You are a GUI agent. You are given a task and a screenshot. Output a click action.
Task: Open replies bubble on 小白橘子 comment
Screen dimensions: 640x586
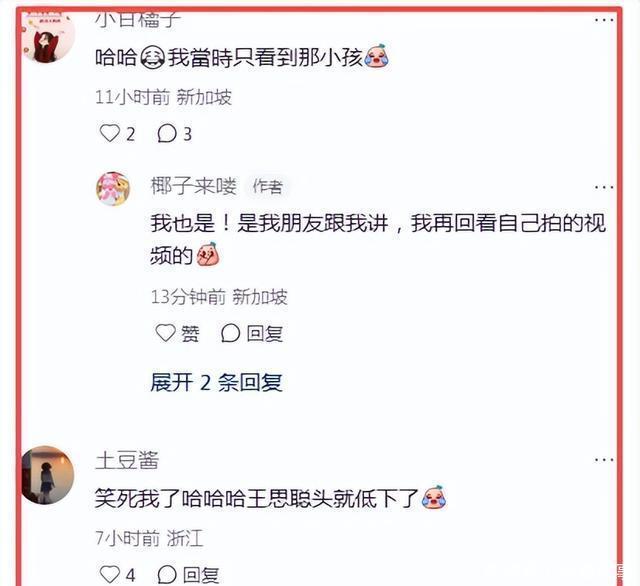(167, 133)
